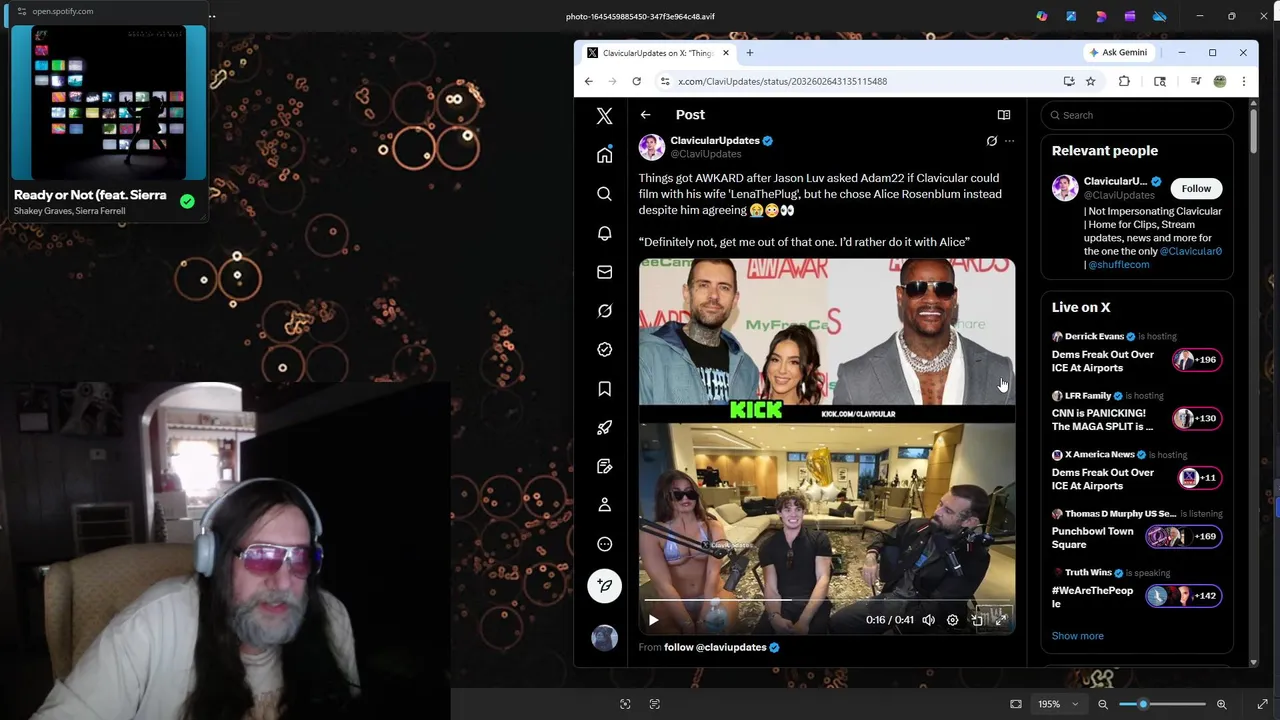Click Grok explain icon on the post

pyautogui.click(x=991, y=141)
